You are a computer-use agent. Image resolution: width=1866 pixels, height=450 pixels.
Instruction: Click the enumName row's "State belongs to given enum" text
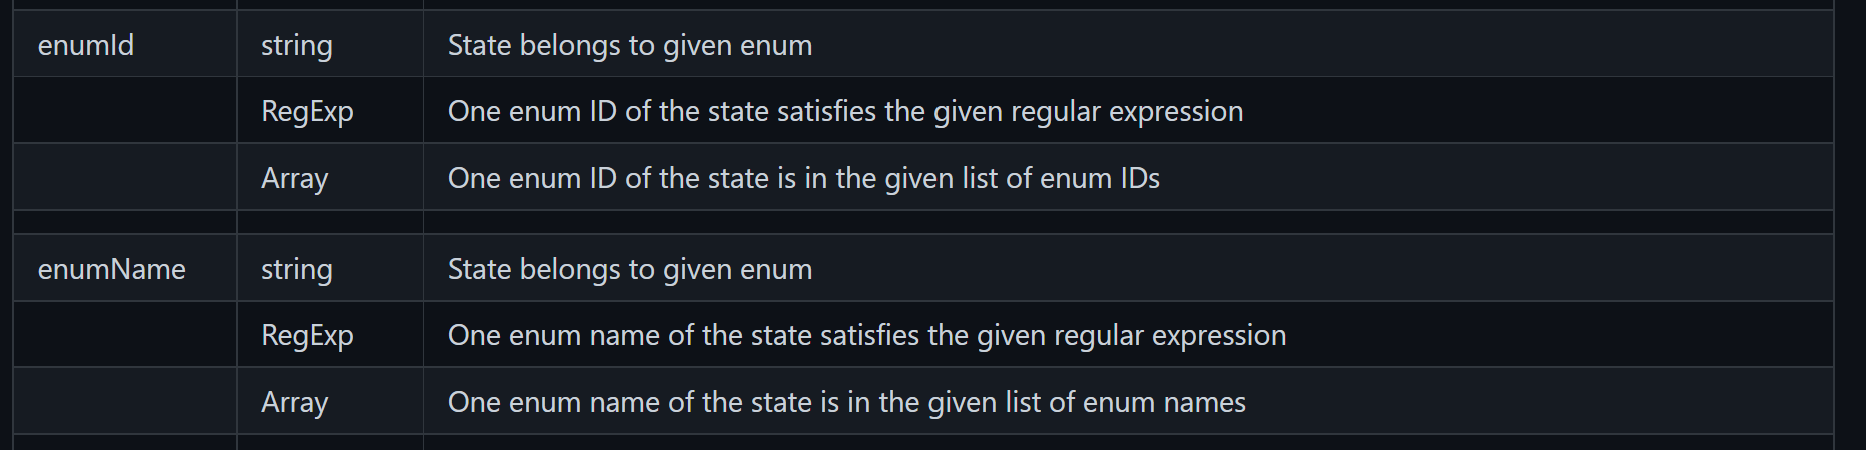[629, 269]
